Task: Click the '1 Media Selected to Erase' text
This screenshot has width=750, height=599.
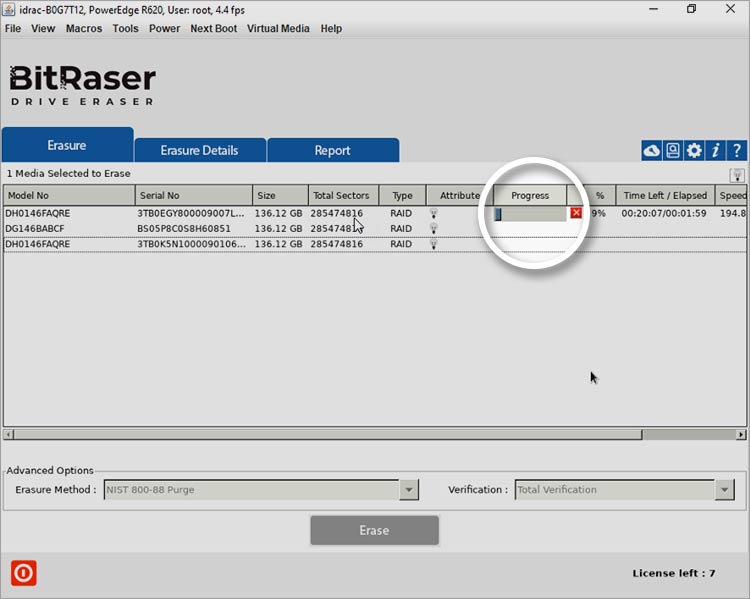Action: click(x=68, y=174)
